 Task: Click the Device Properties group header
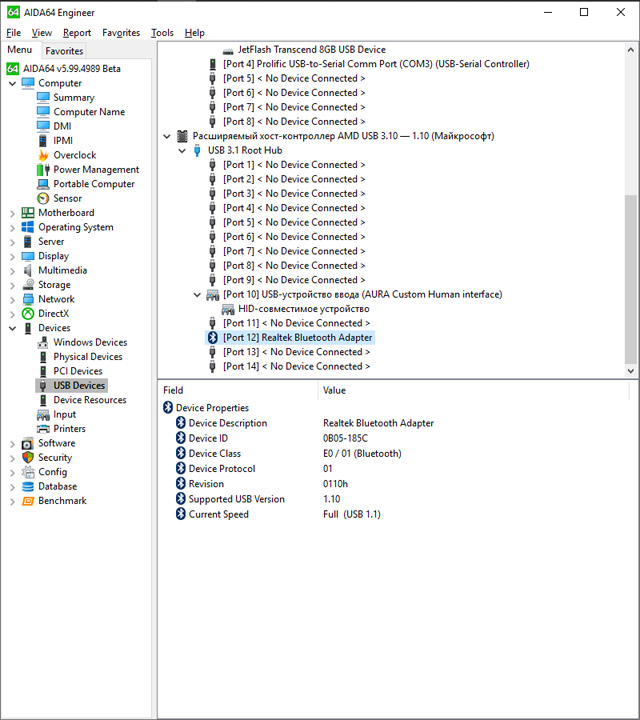212,408
